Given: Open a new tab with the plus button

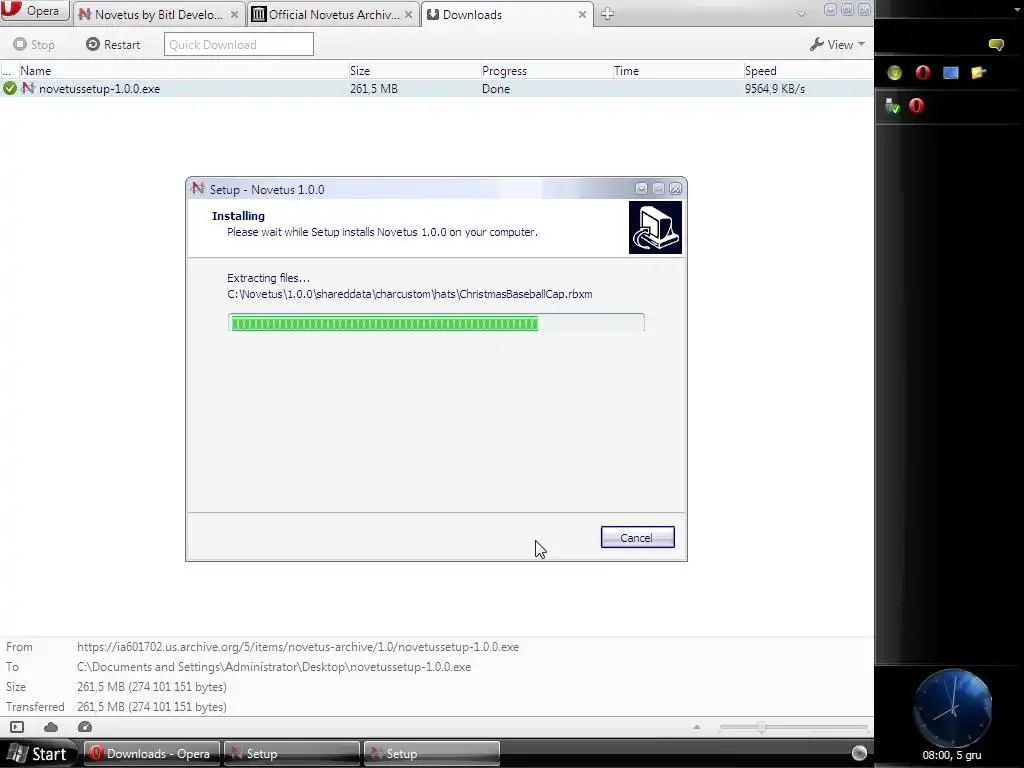Looking at the screenshot, I should 607,14.
